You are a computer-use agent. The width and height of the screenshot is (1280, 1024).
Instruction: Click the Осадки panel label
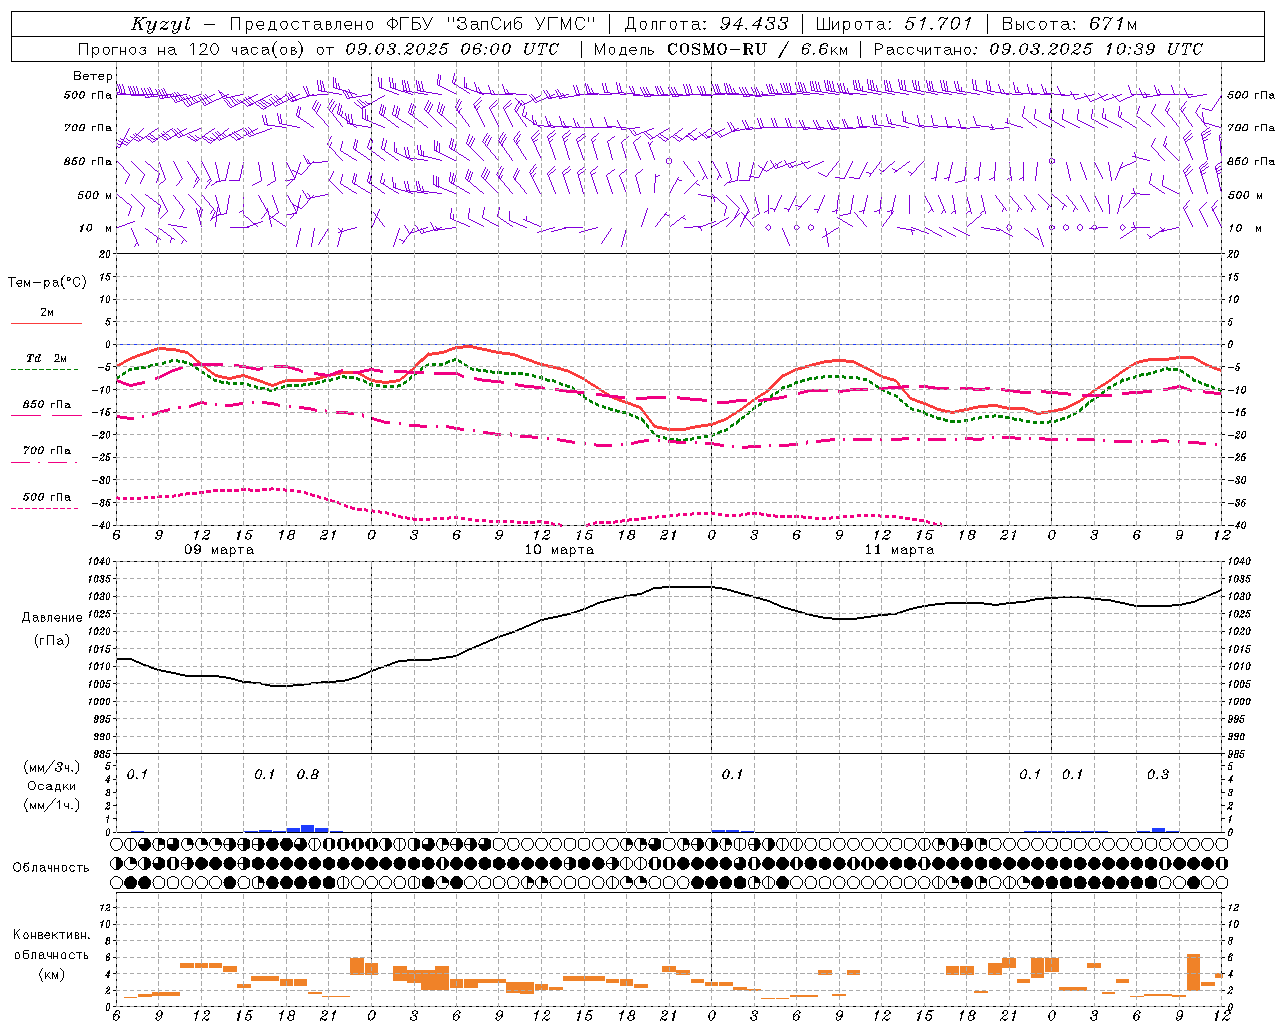tap(52, 786)
